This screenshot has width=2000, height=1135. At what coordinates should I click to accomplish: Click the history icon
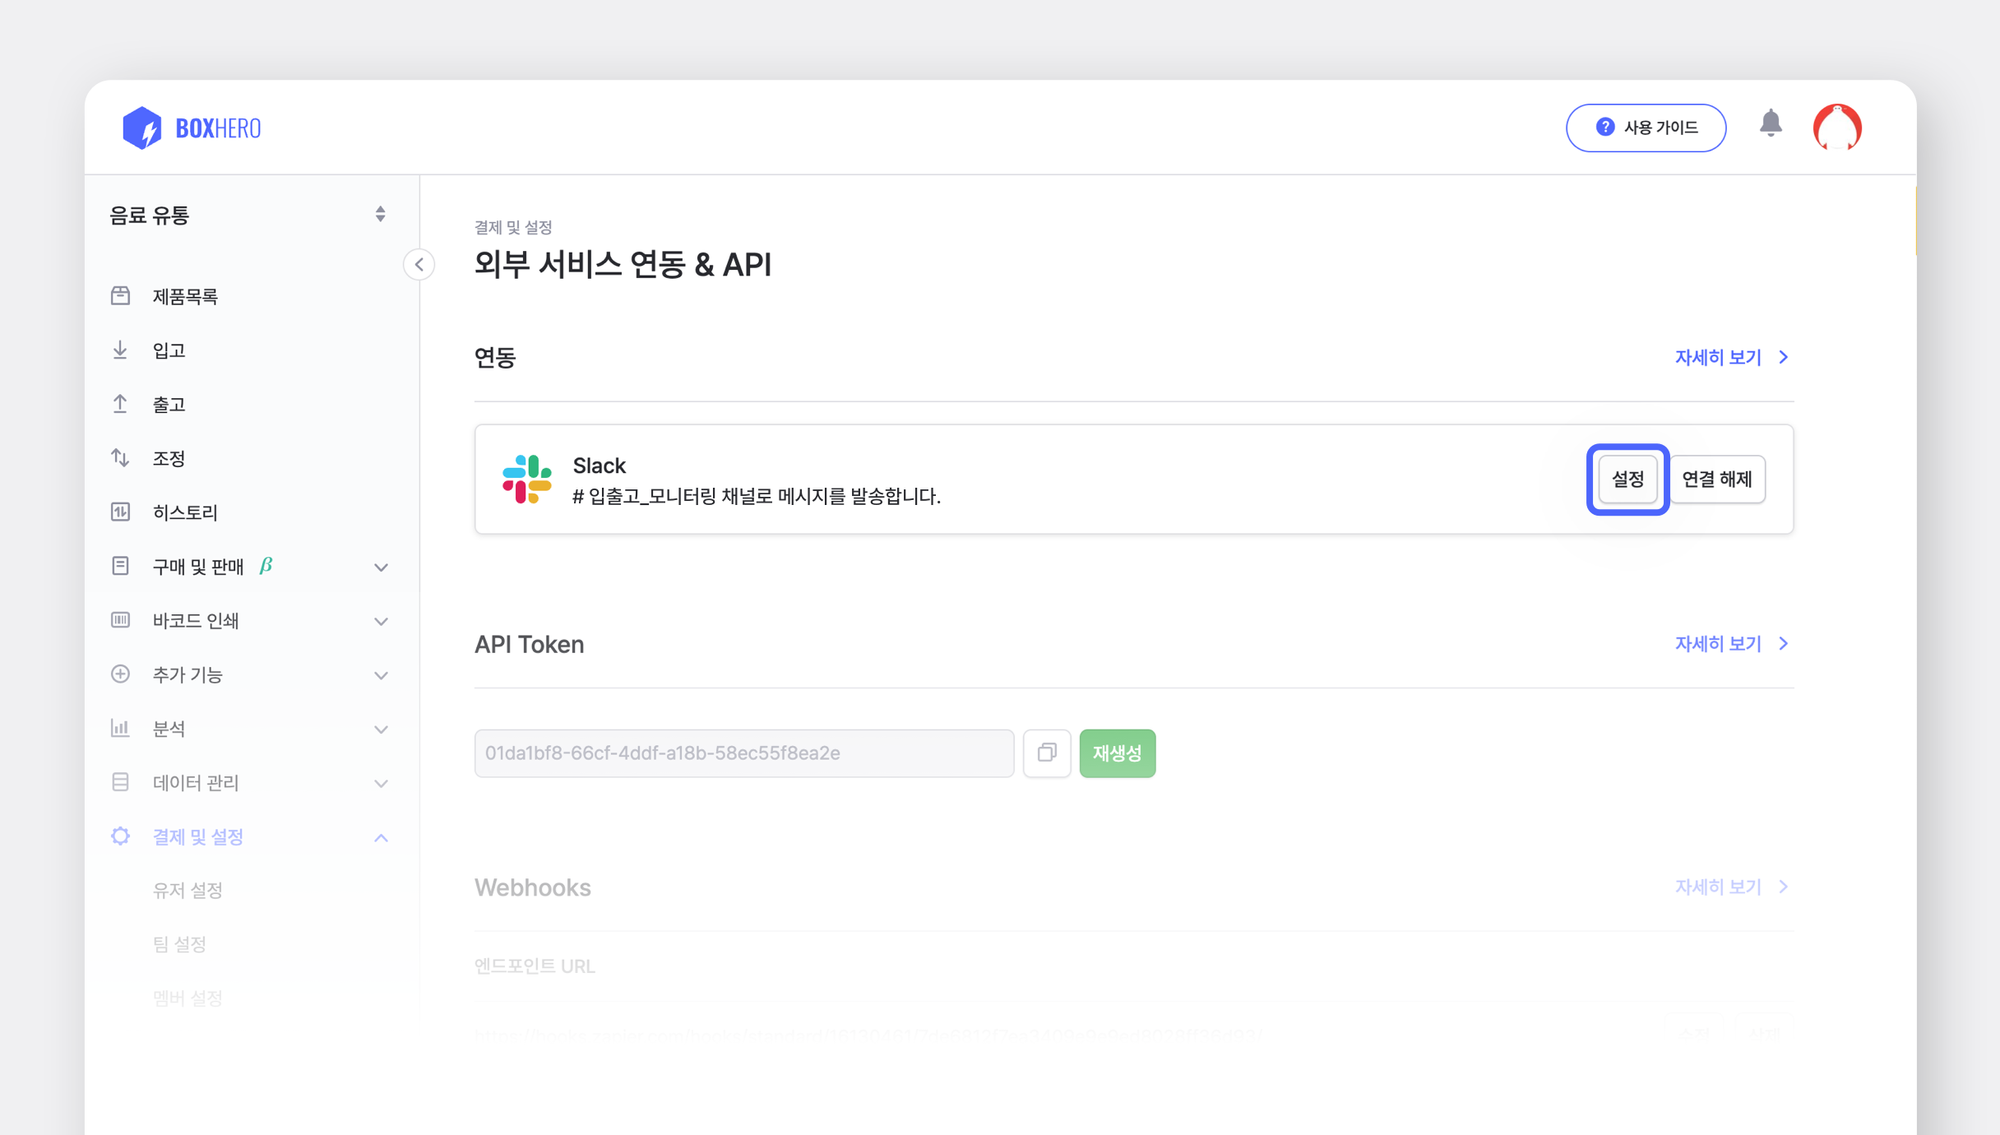[x=120, y=512]
